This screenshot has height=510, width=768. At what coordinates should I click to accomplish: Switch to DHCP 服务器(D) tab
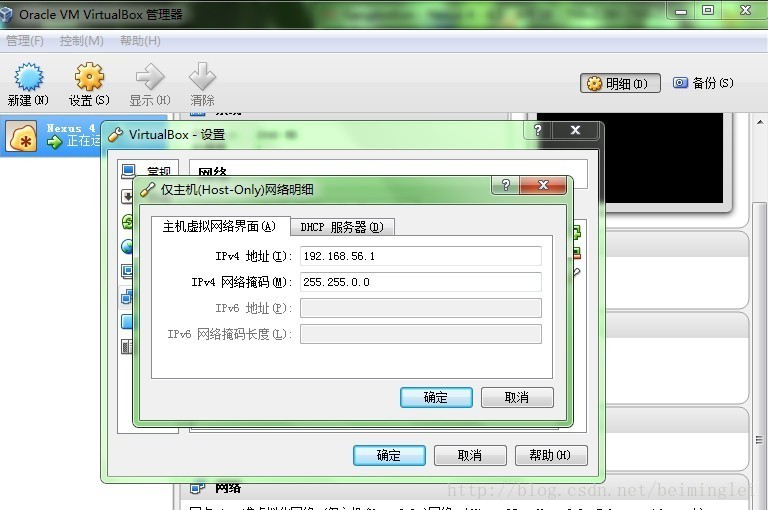click(x=342, y=227)
